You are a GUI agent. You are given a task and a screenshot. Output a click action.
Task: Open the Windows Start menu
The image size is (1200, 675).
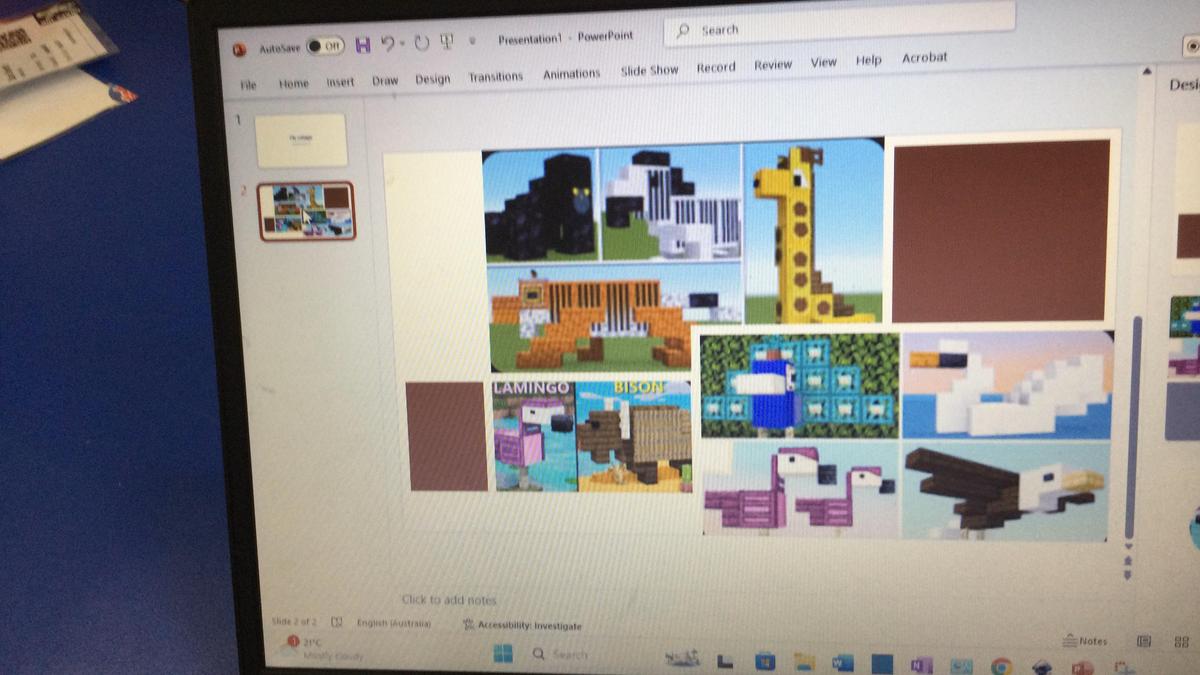coord(503,653)
